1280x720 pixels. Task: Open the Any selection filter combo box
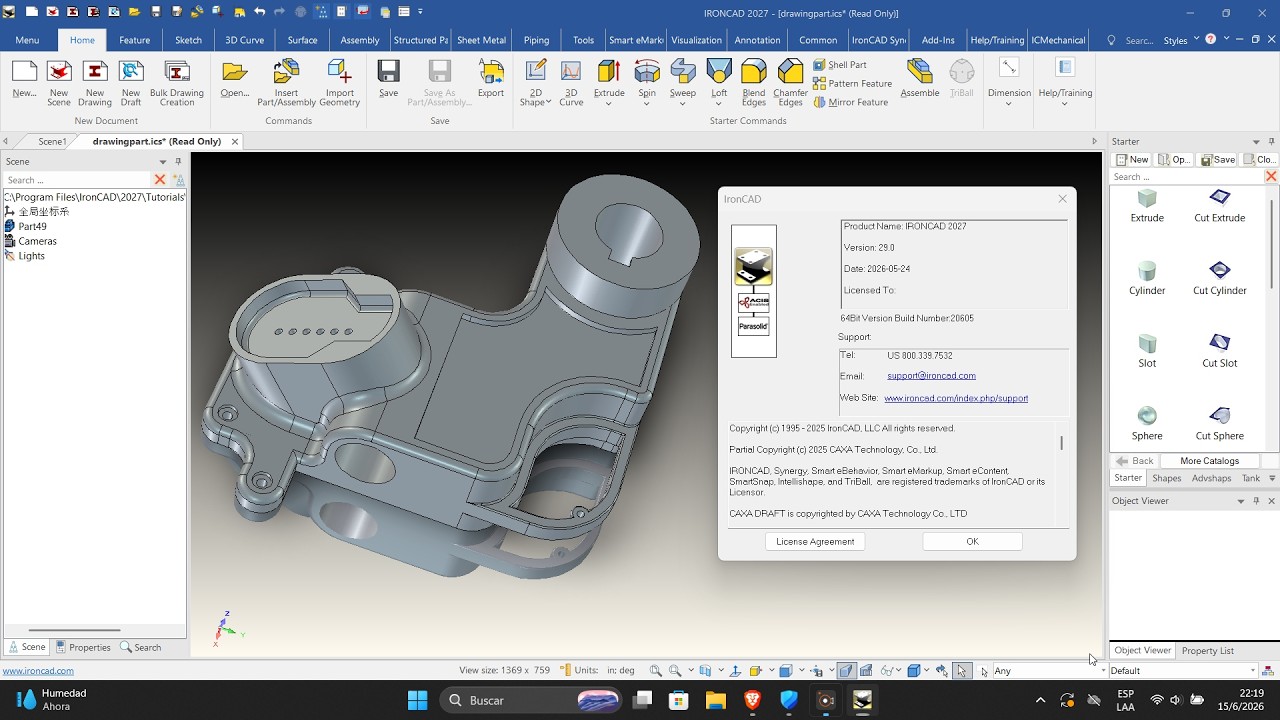pyautogui.click(x=1049, y=671)
